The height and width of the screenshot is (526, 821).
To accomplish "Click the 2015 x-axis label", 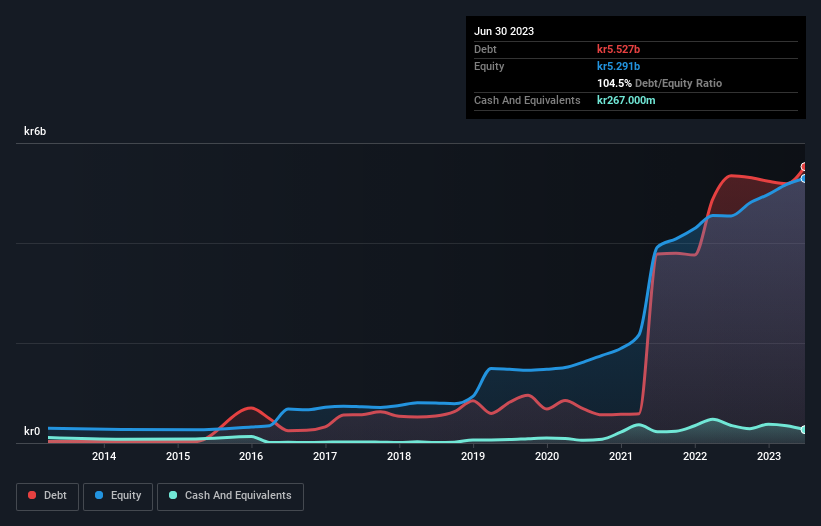I will tap(178, 456).
